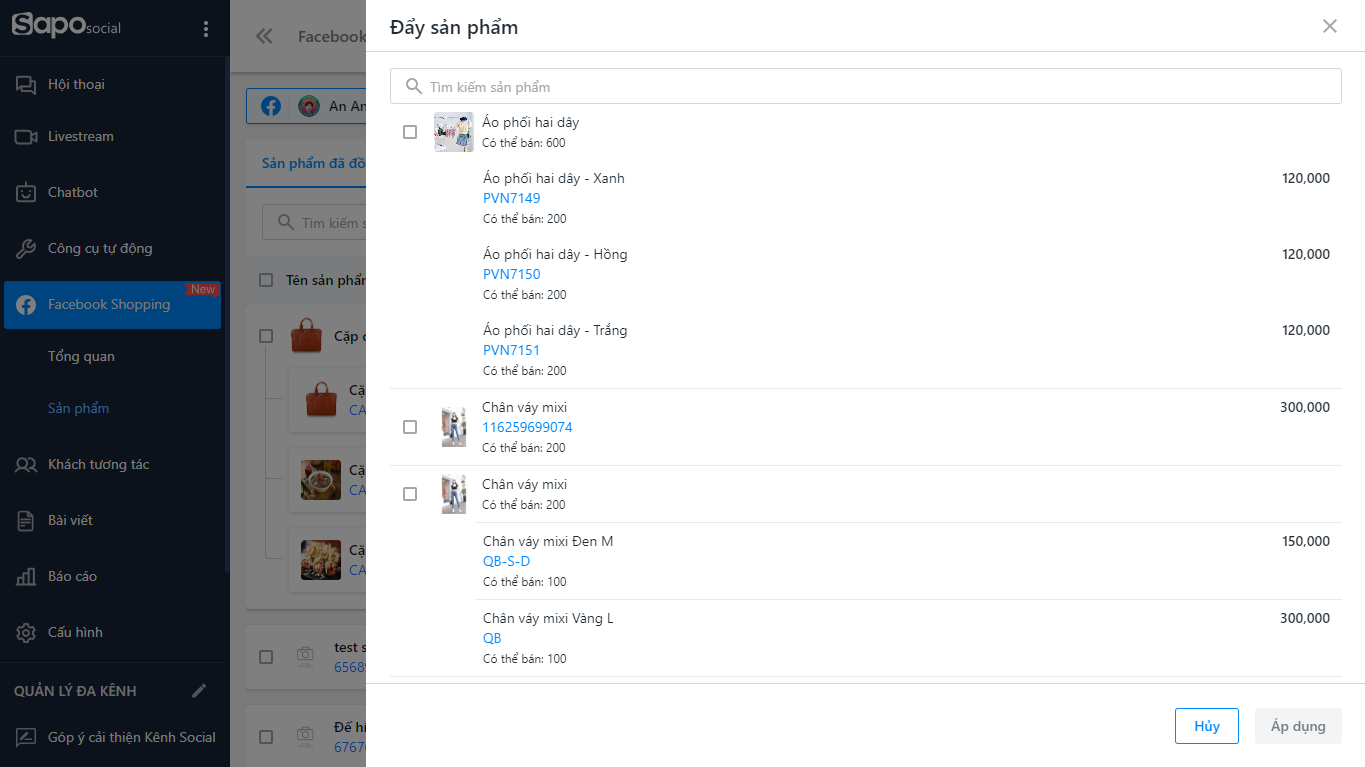Click the Áo phối hai dây product thumbnail
Viewport: 1365px width, 767px height.
(x=453, y=132)
